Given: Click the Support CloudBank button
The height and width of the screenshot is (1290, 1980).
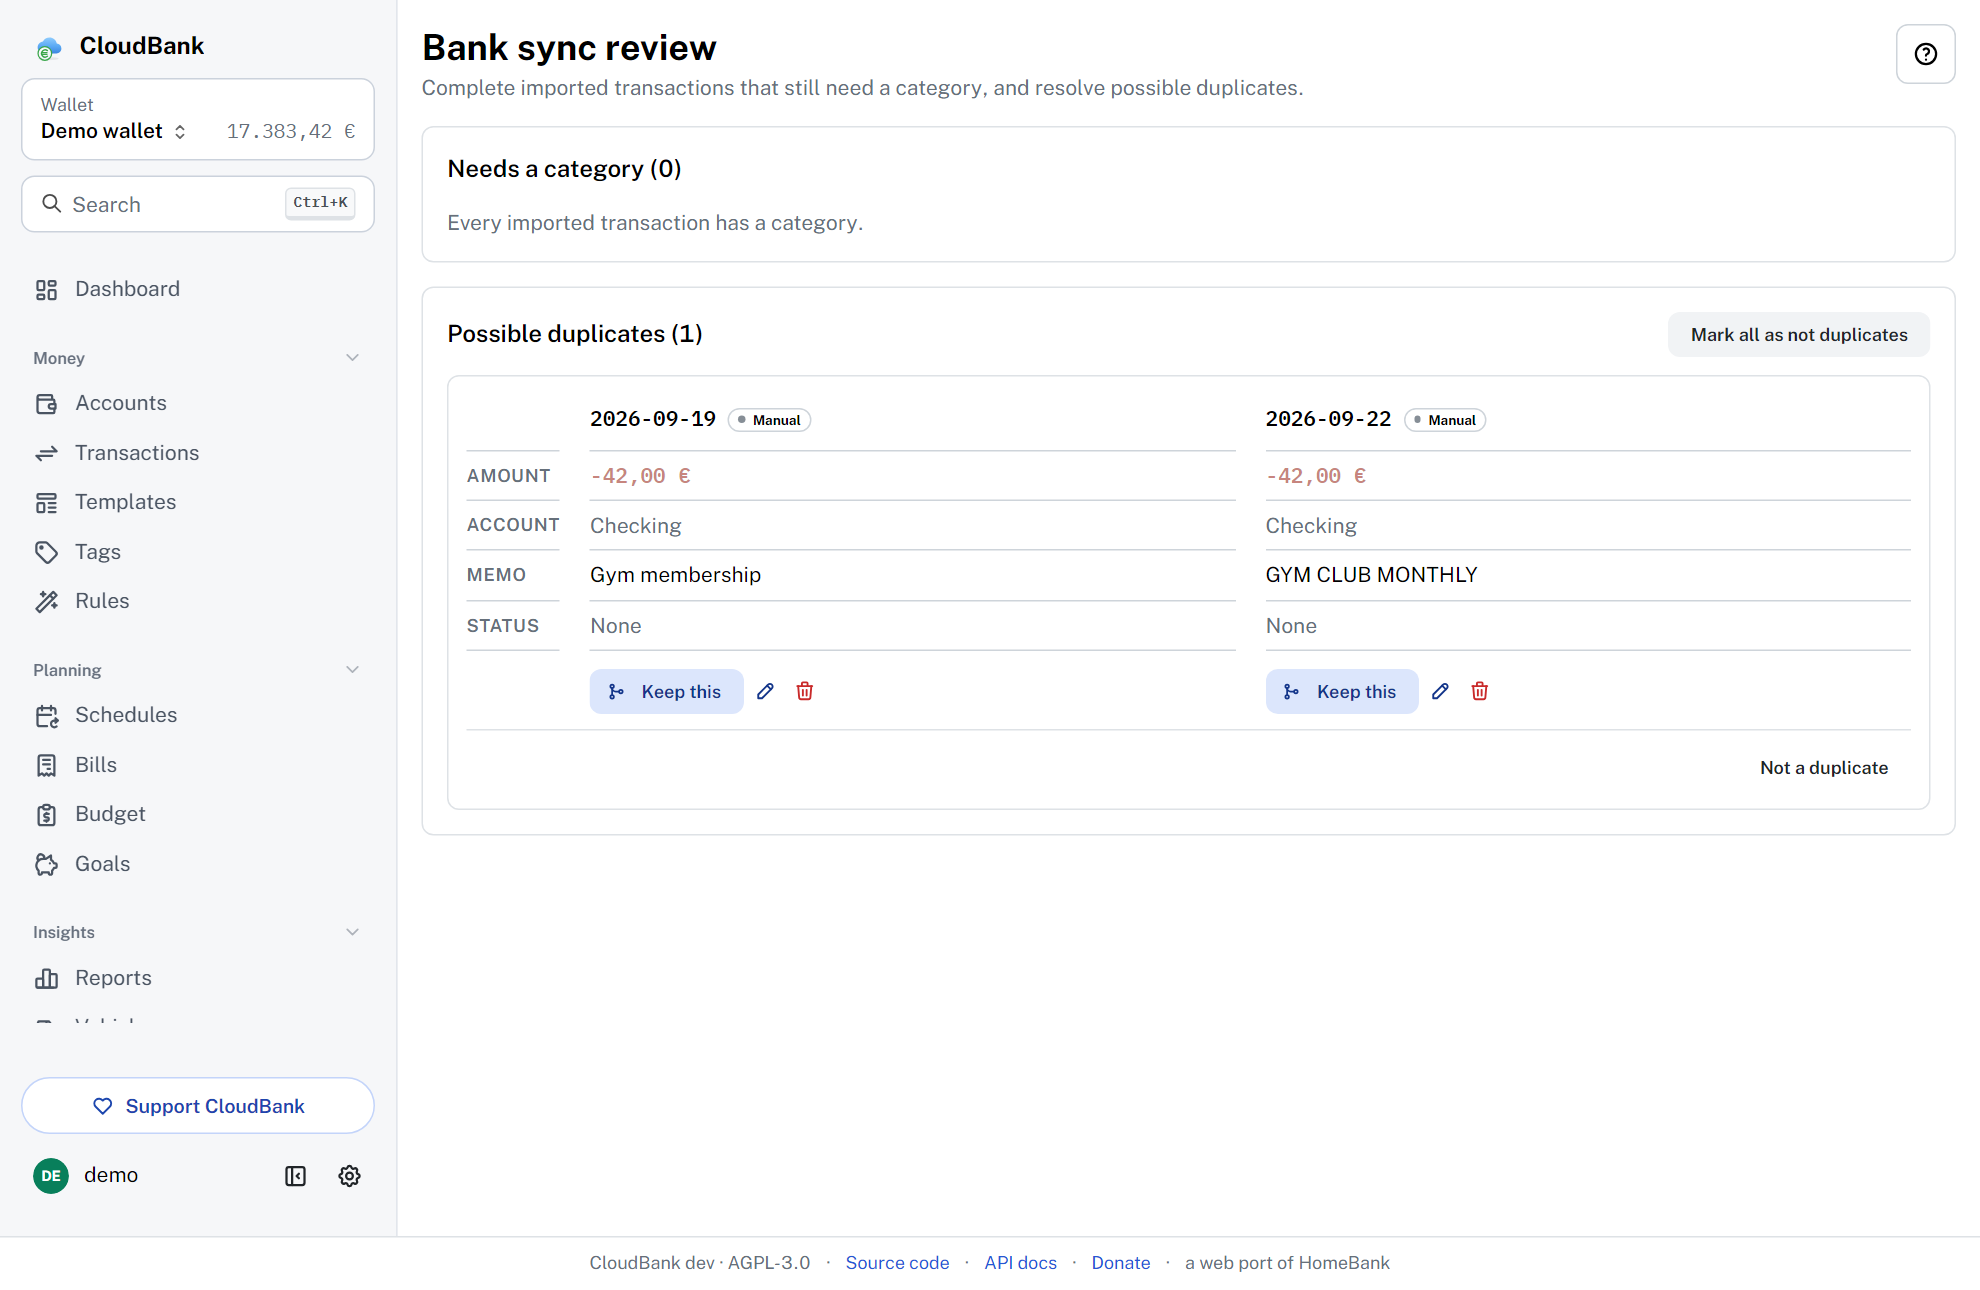Looking at the screenshot, I should click(198, 1106).
